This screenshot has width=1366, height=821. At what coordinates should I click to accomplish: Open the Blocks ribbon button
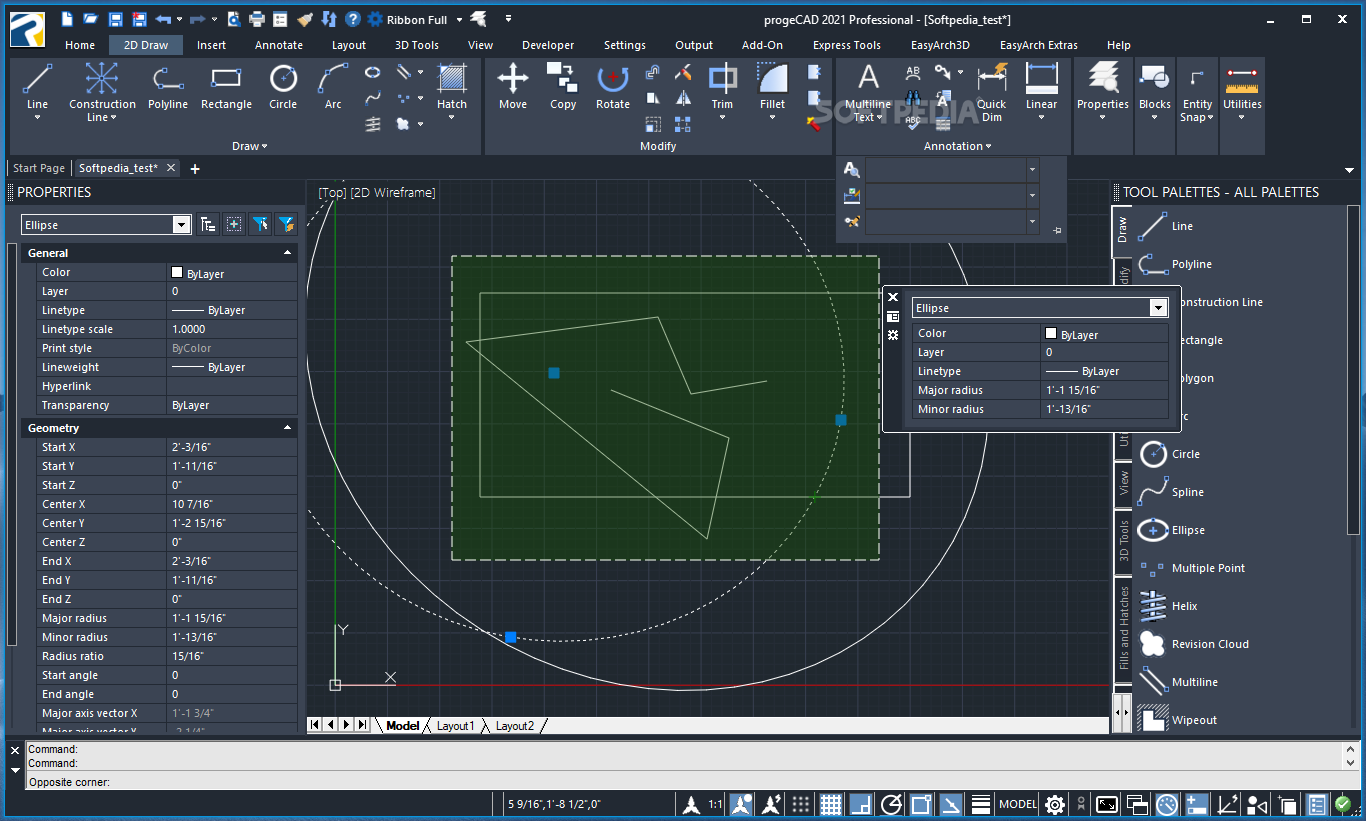point(1154,90)
